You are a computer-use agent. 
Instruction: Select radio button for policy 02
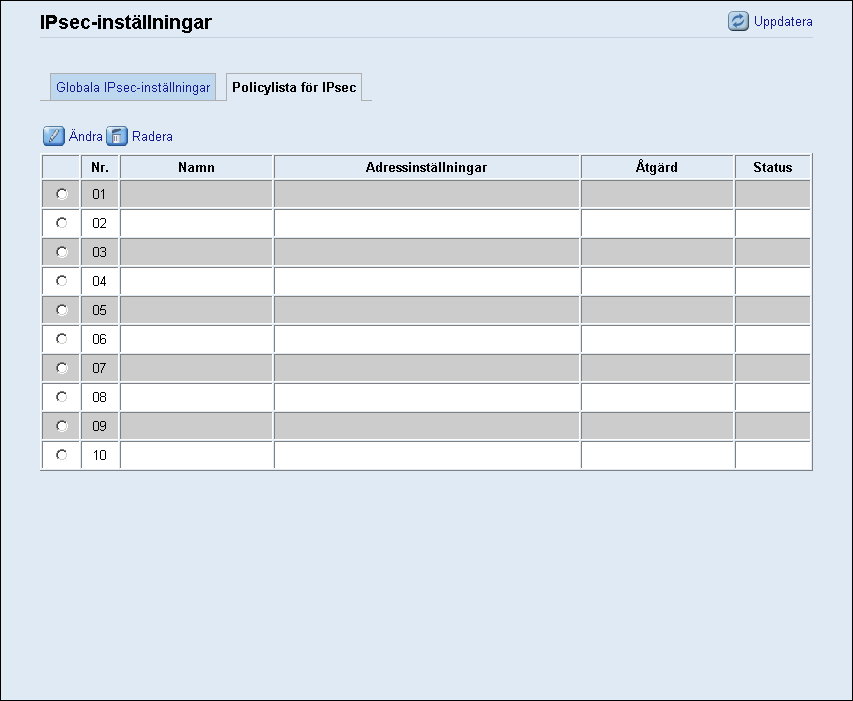tap(61, 222)
